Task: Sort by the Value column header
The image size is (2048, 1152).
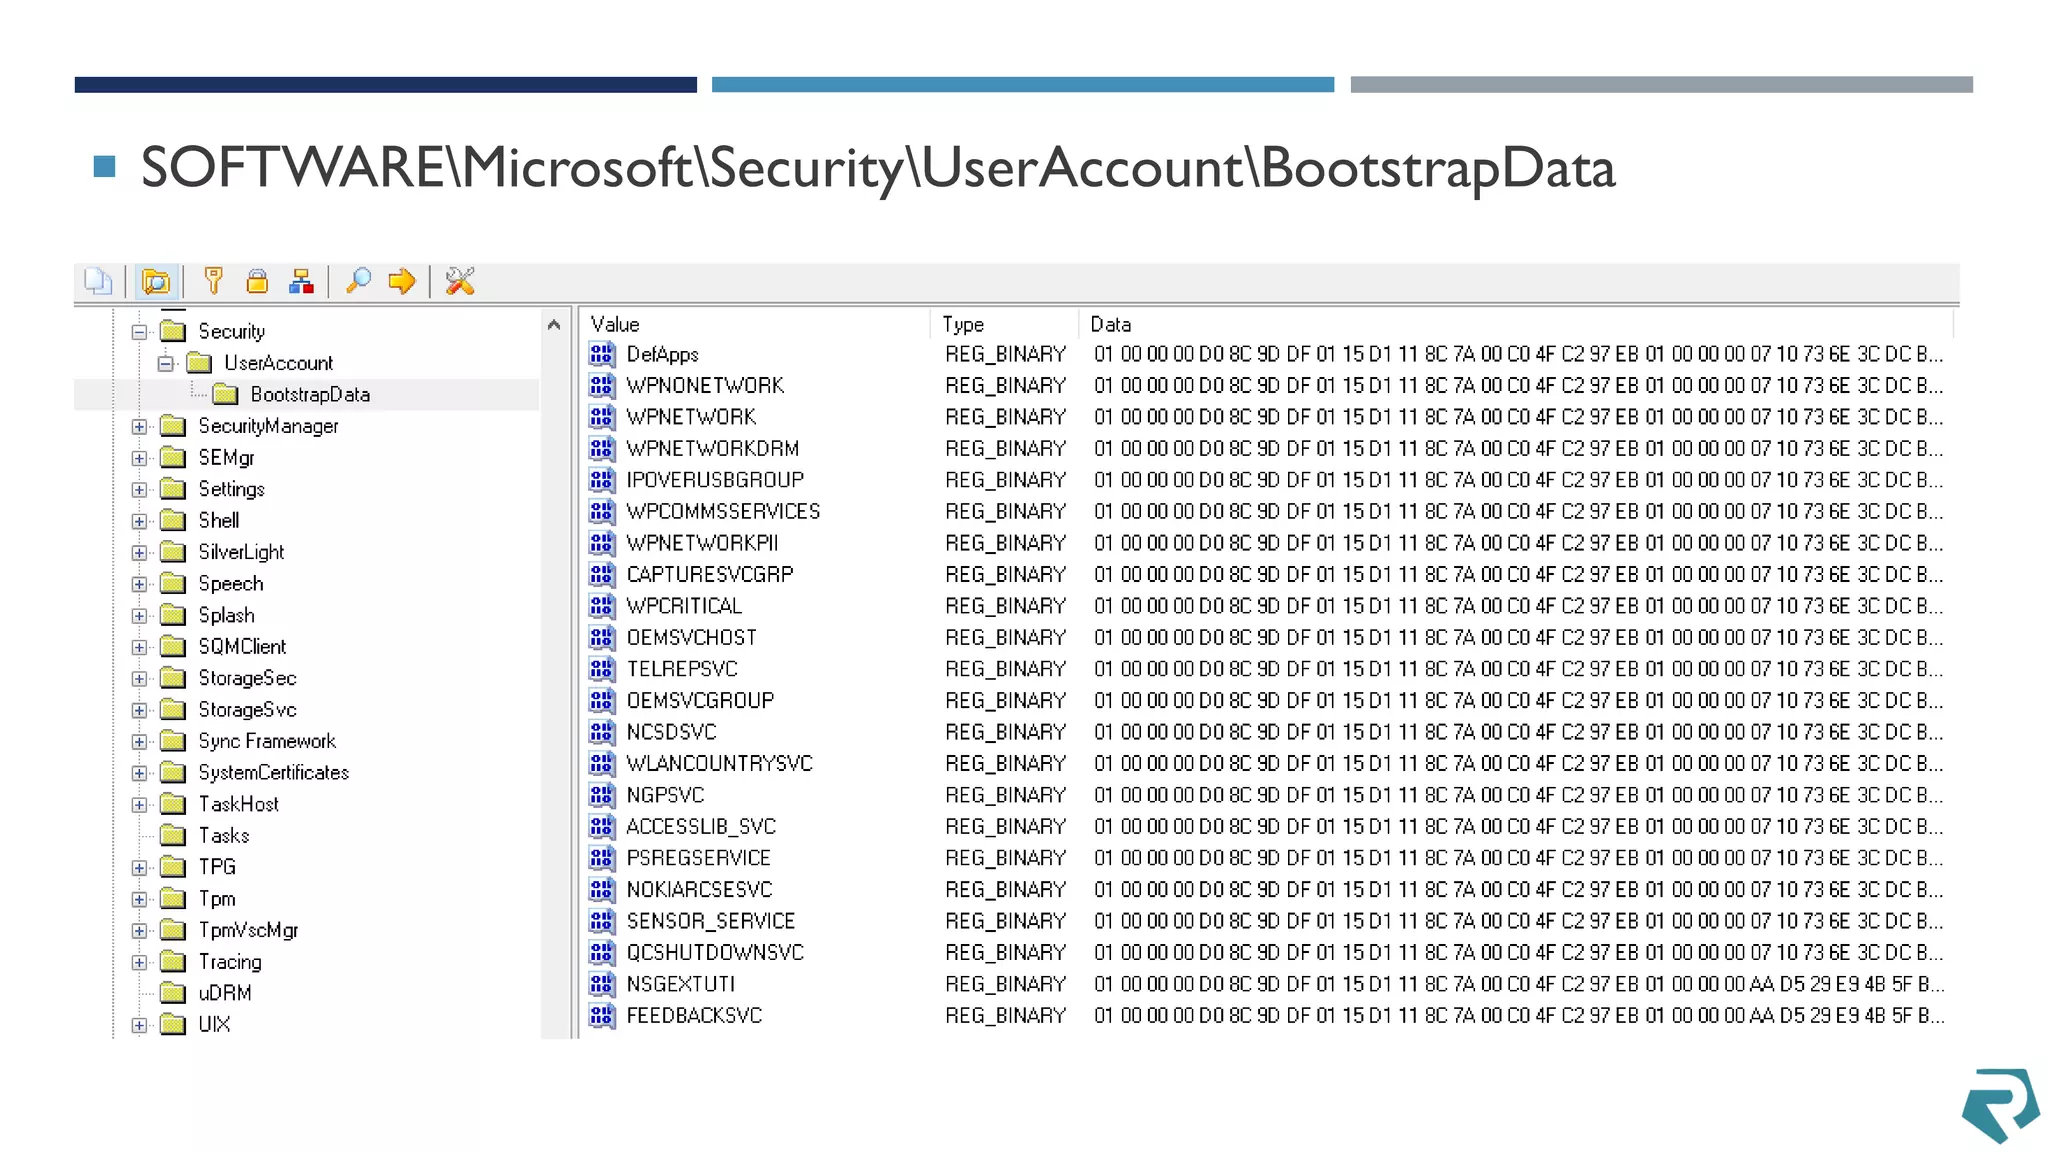Action: click(x=755, y=324)
